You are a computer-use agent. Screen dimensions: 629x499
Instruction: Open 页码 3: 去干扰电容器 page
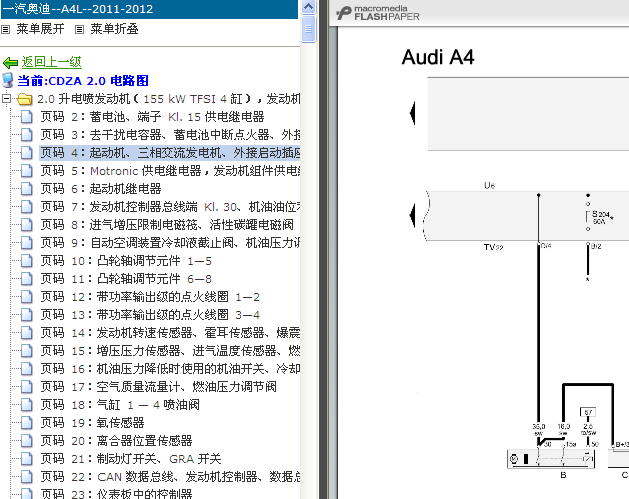tap(170, 135)
